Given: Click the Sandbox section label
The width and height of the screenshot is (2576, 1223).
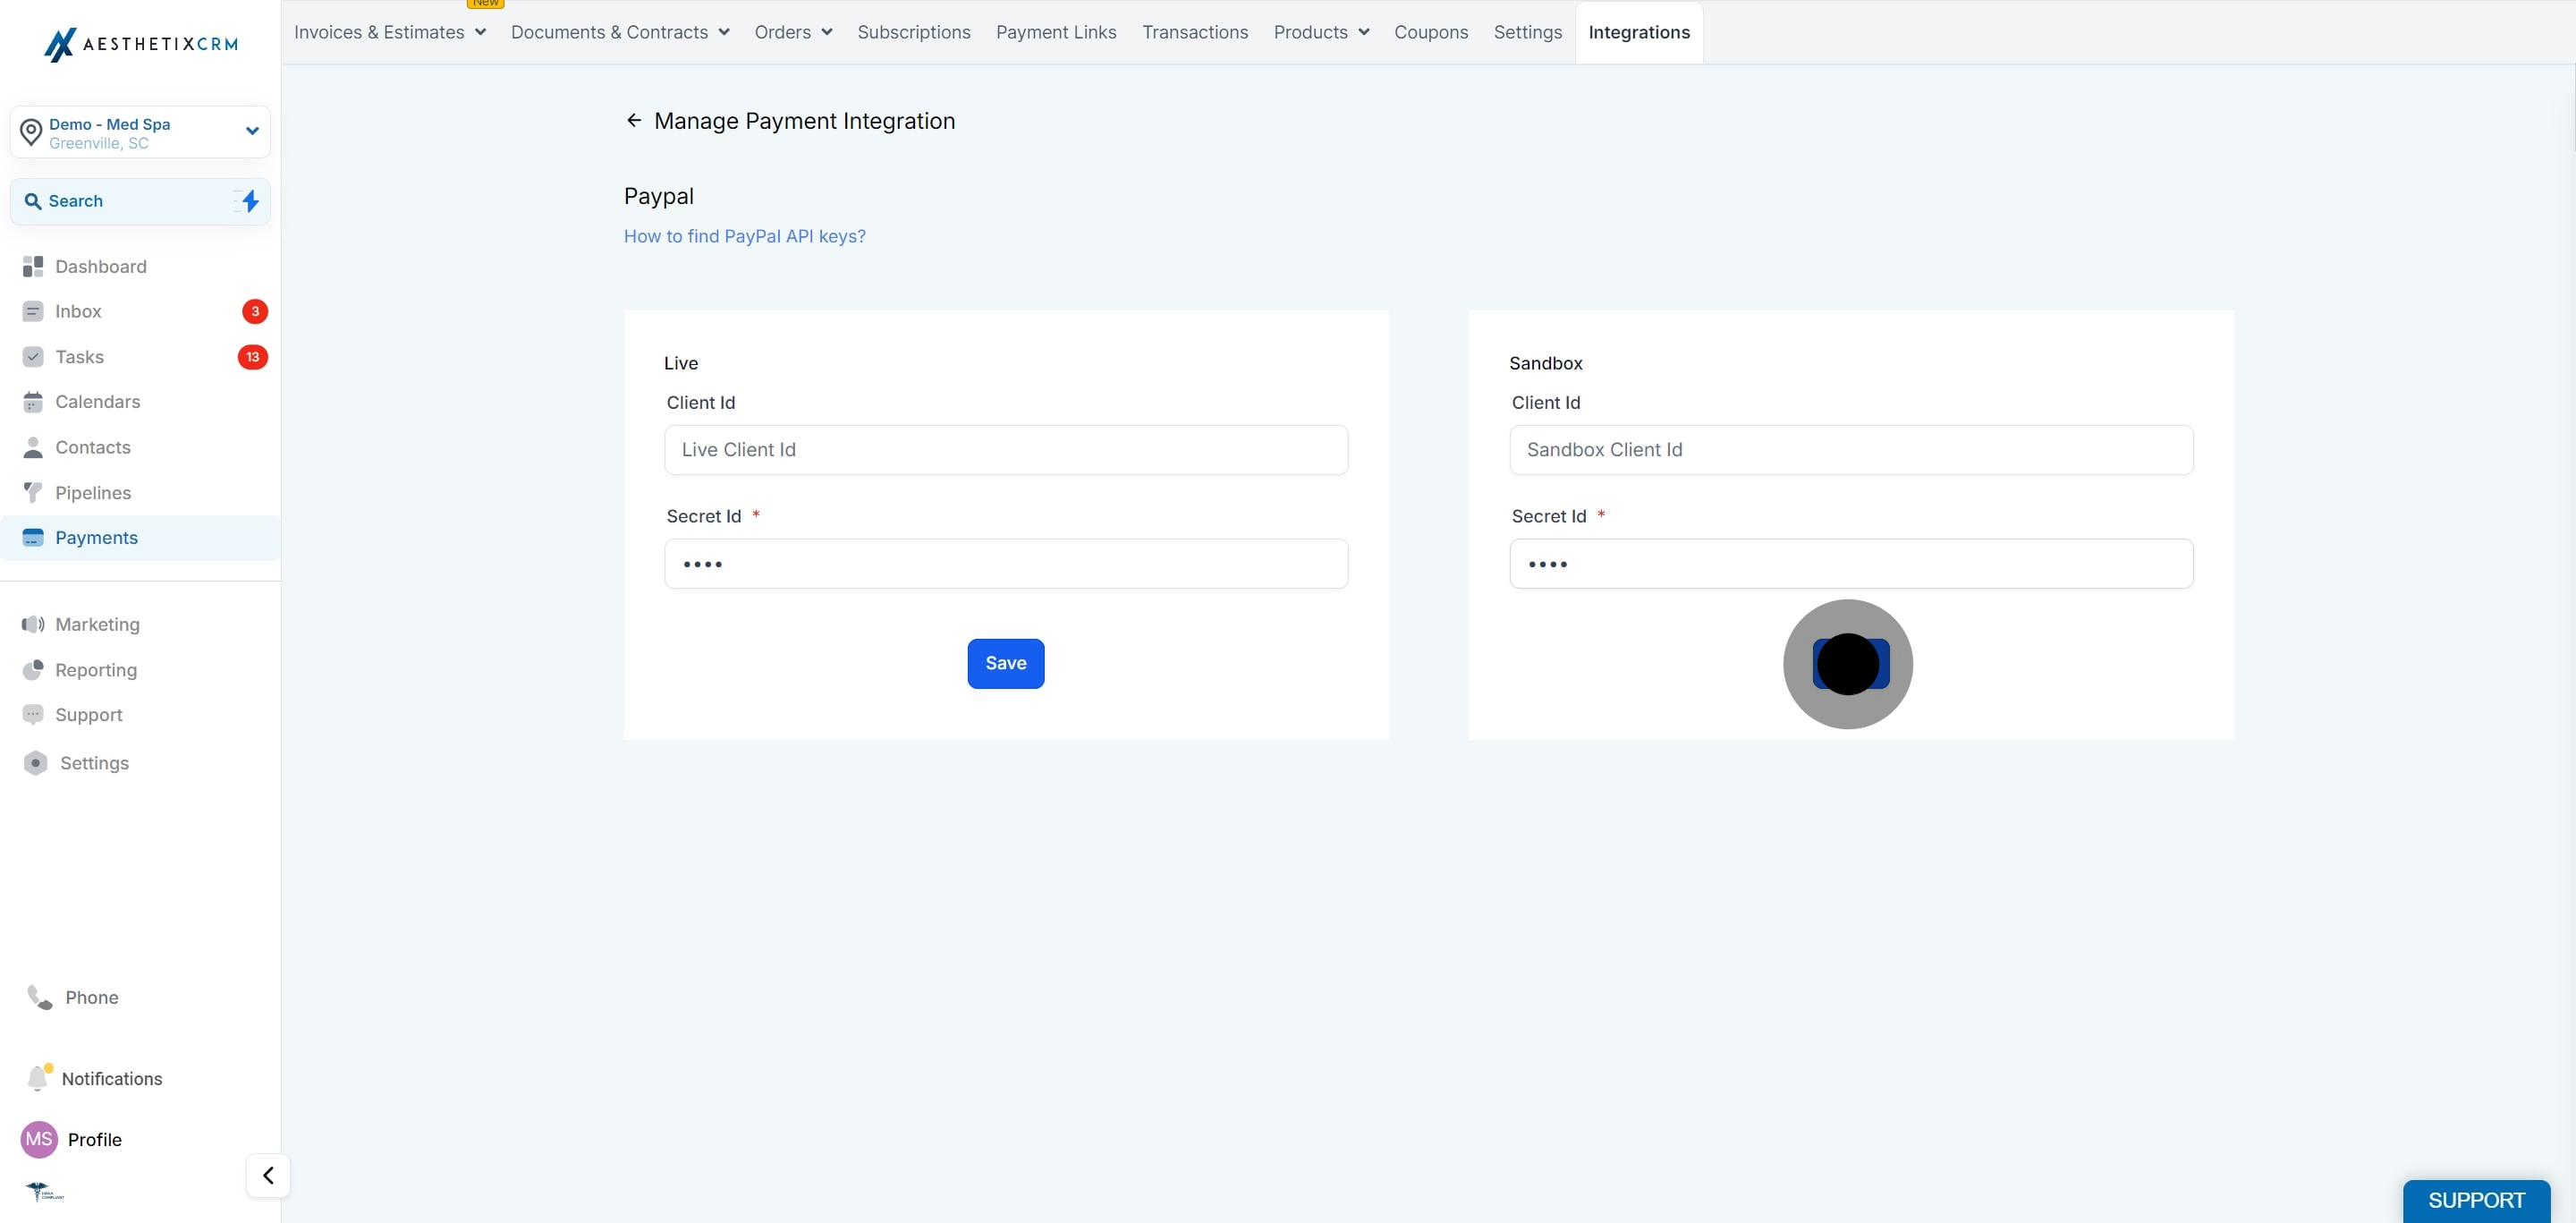Looking at the screenshot, I should click(x=1546, y=363).
